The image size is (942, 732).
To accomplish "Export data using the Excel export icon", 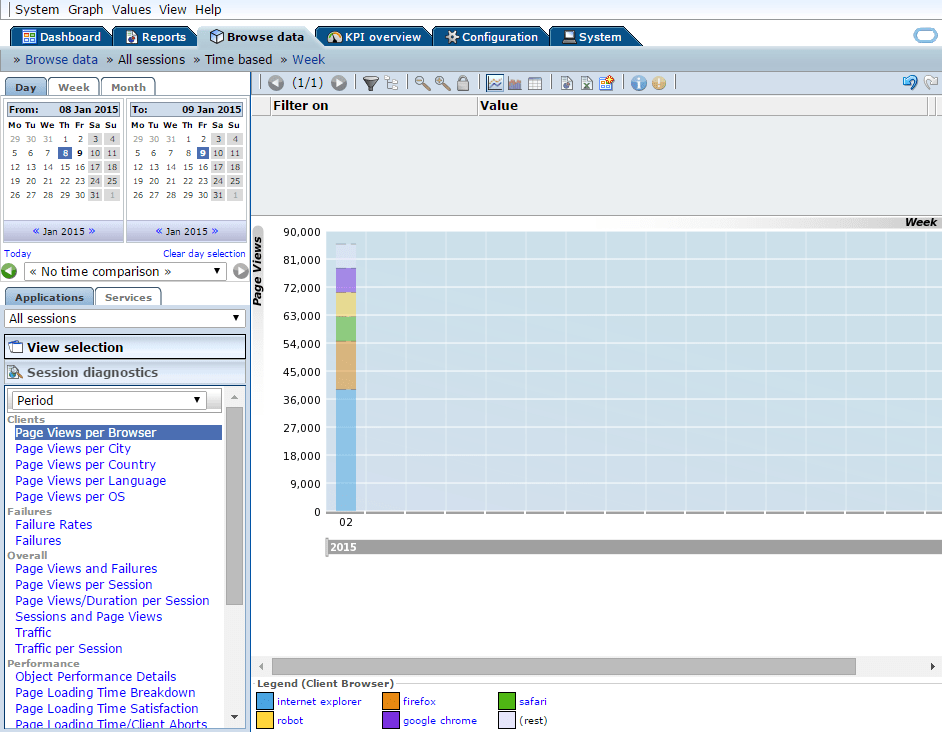I will pos(588,83).
